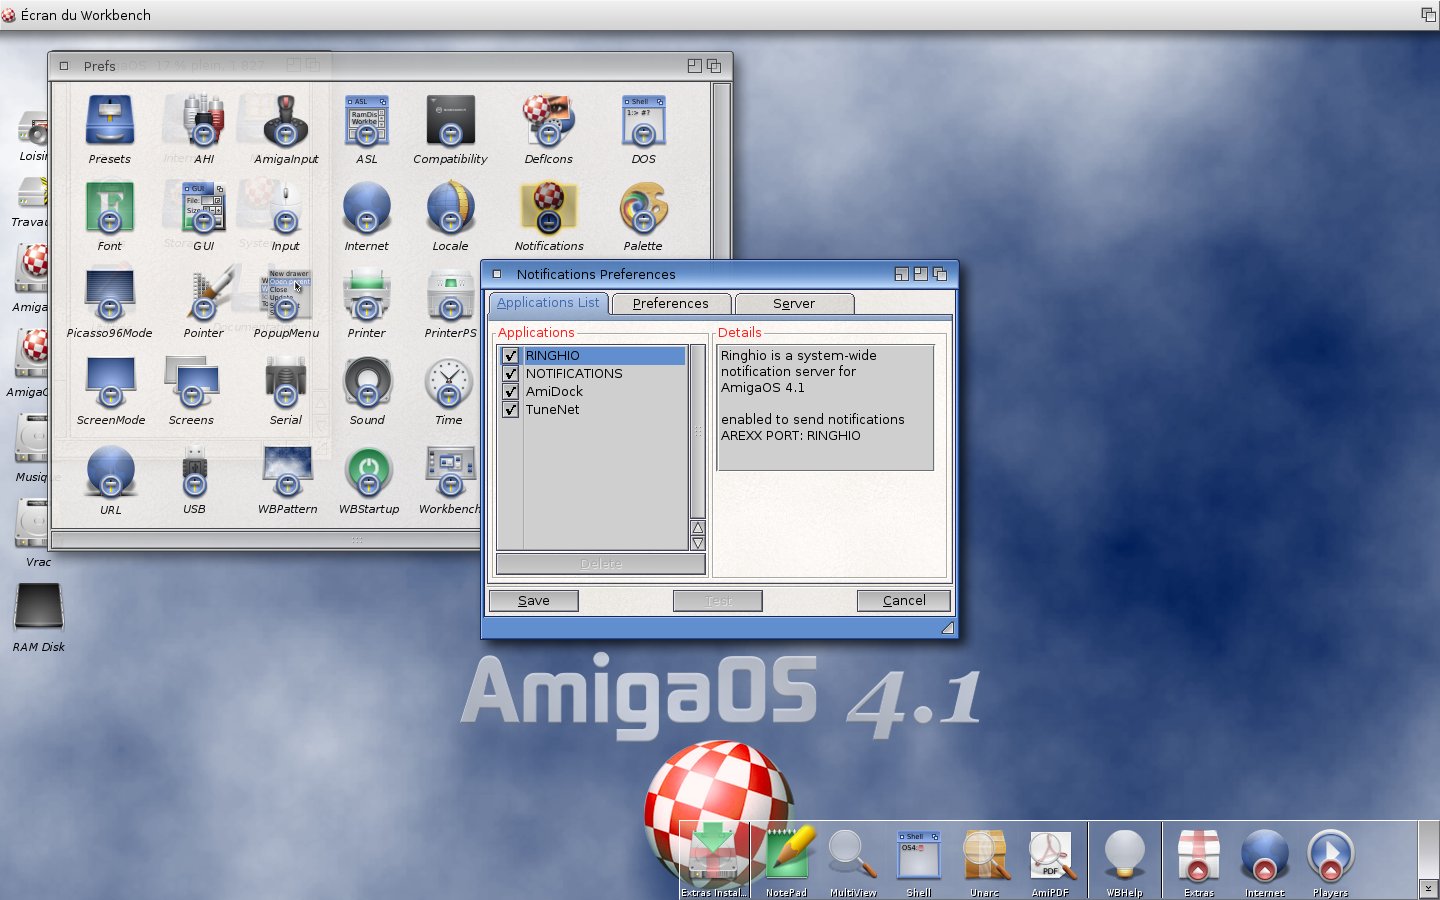Screen dimensions: 1440x900
Task: Open the AHI audio preferences icon
Action: [203, 122]
